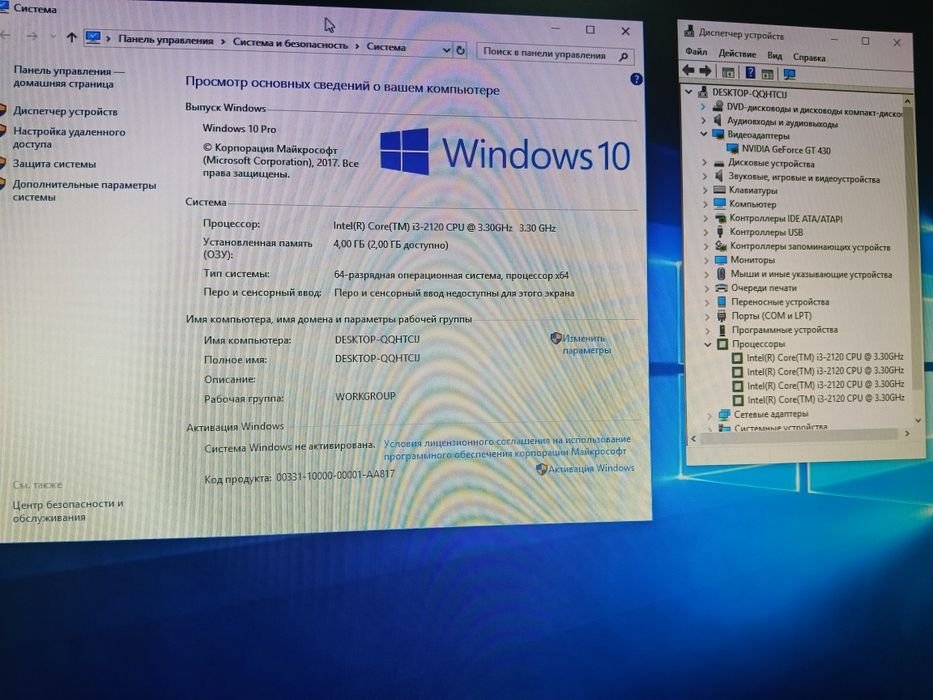The width and height of the screenshot is (933, 700).
Task: Expand Контроллеры IDE ATA/ATAPI category
Action: coord(706,218)
